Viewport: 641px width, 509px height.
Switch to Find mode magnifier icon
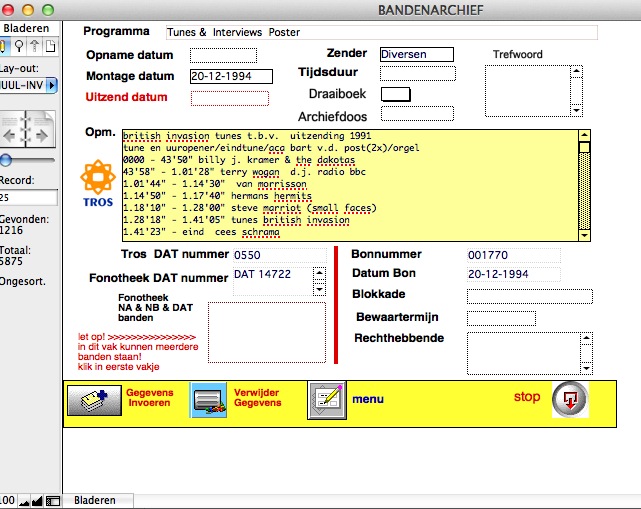19,46
